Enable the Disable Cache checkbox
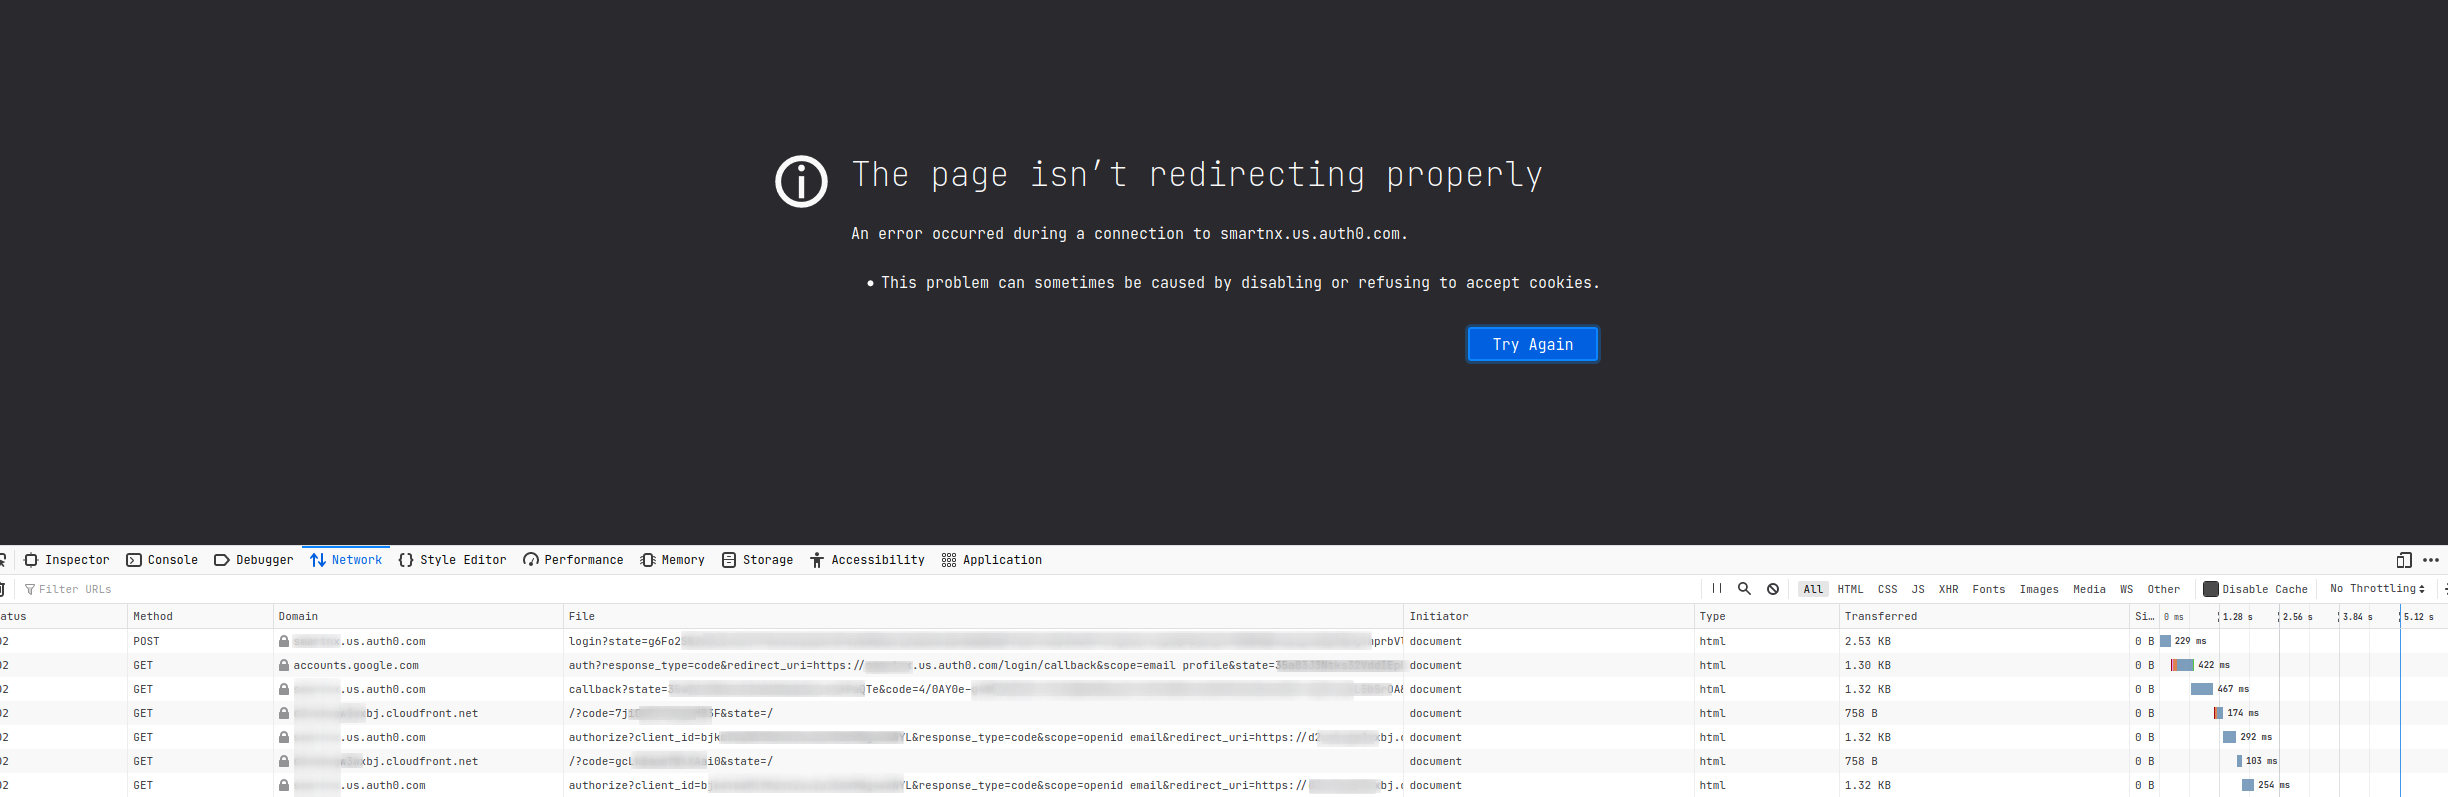The image size is (2448, 797). pyautogui.click(x=2211, y=589)
